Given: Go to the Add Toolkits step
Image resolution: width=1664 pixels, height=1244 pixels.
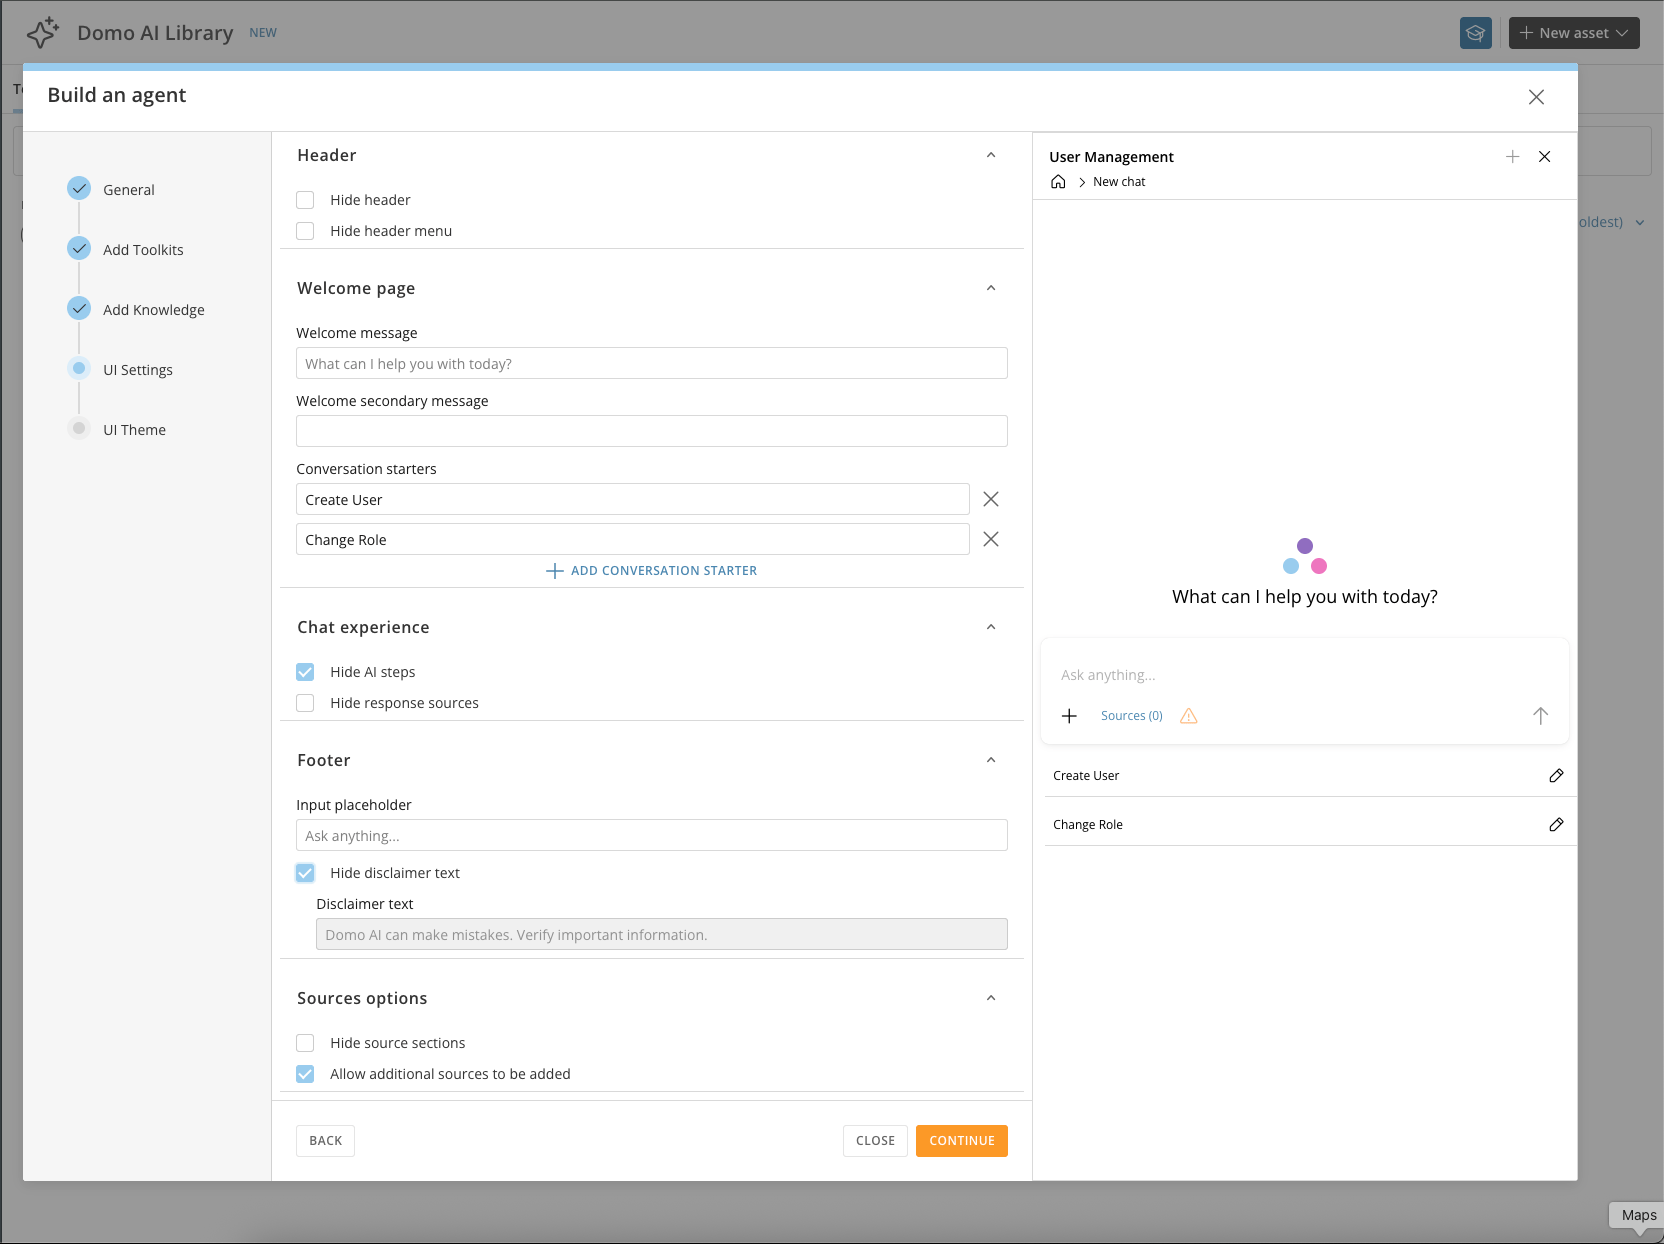Looking at the screenshot, I should tap(143, 250).
